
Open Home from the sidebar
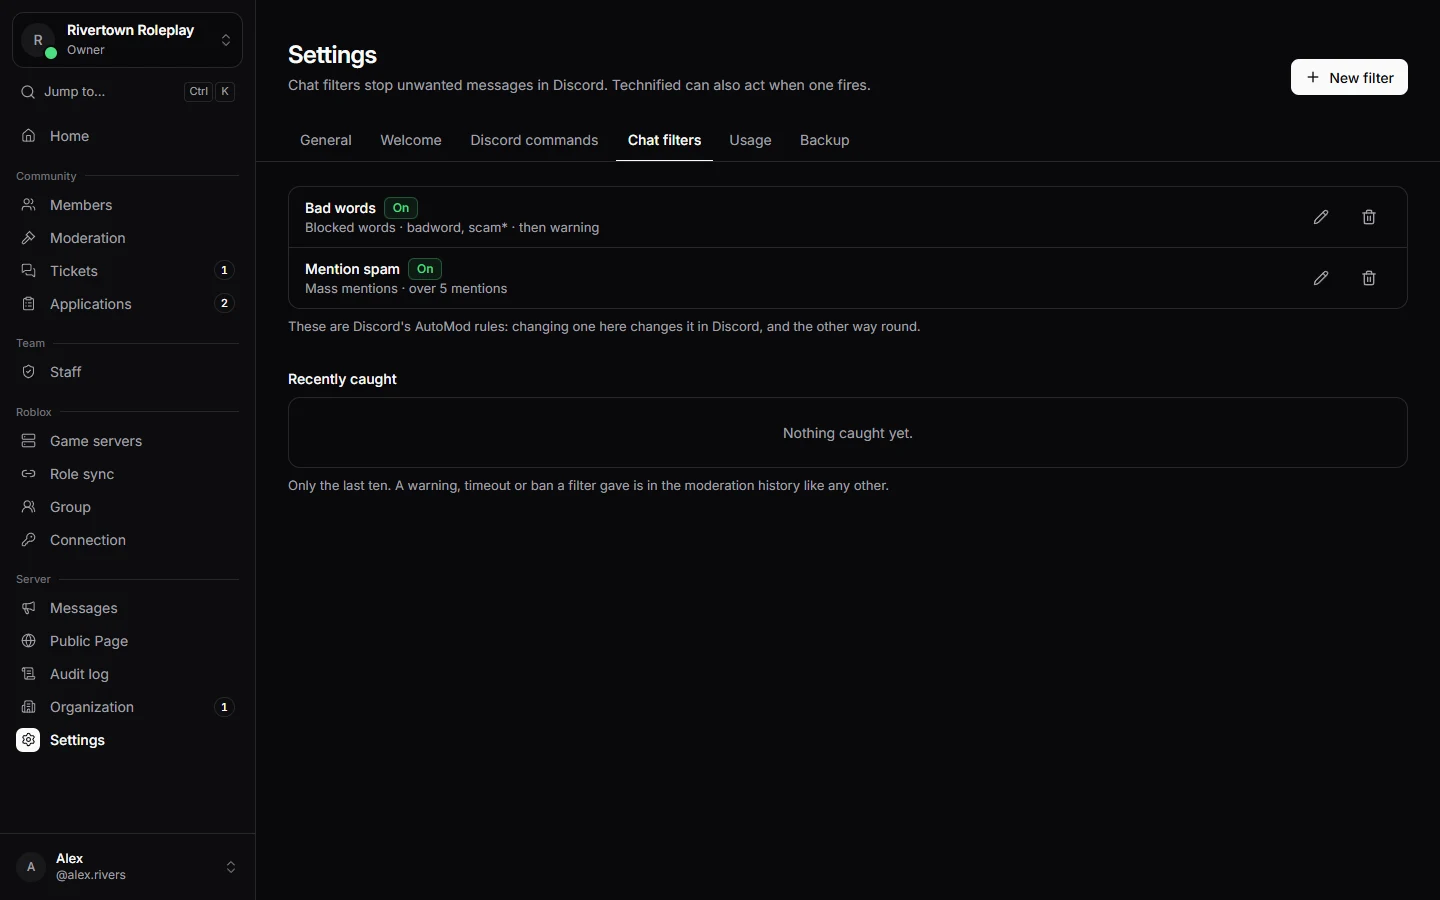[127, 136]
